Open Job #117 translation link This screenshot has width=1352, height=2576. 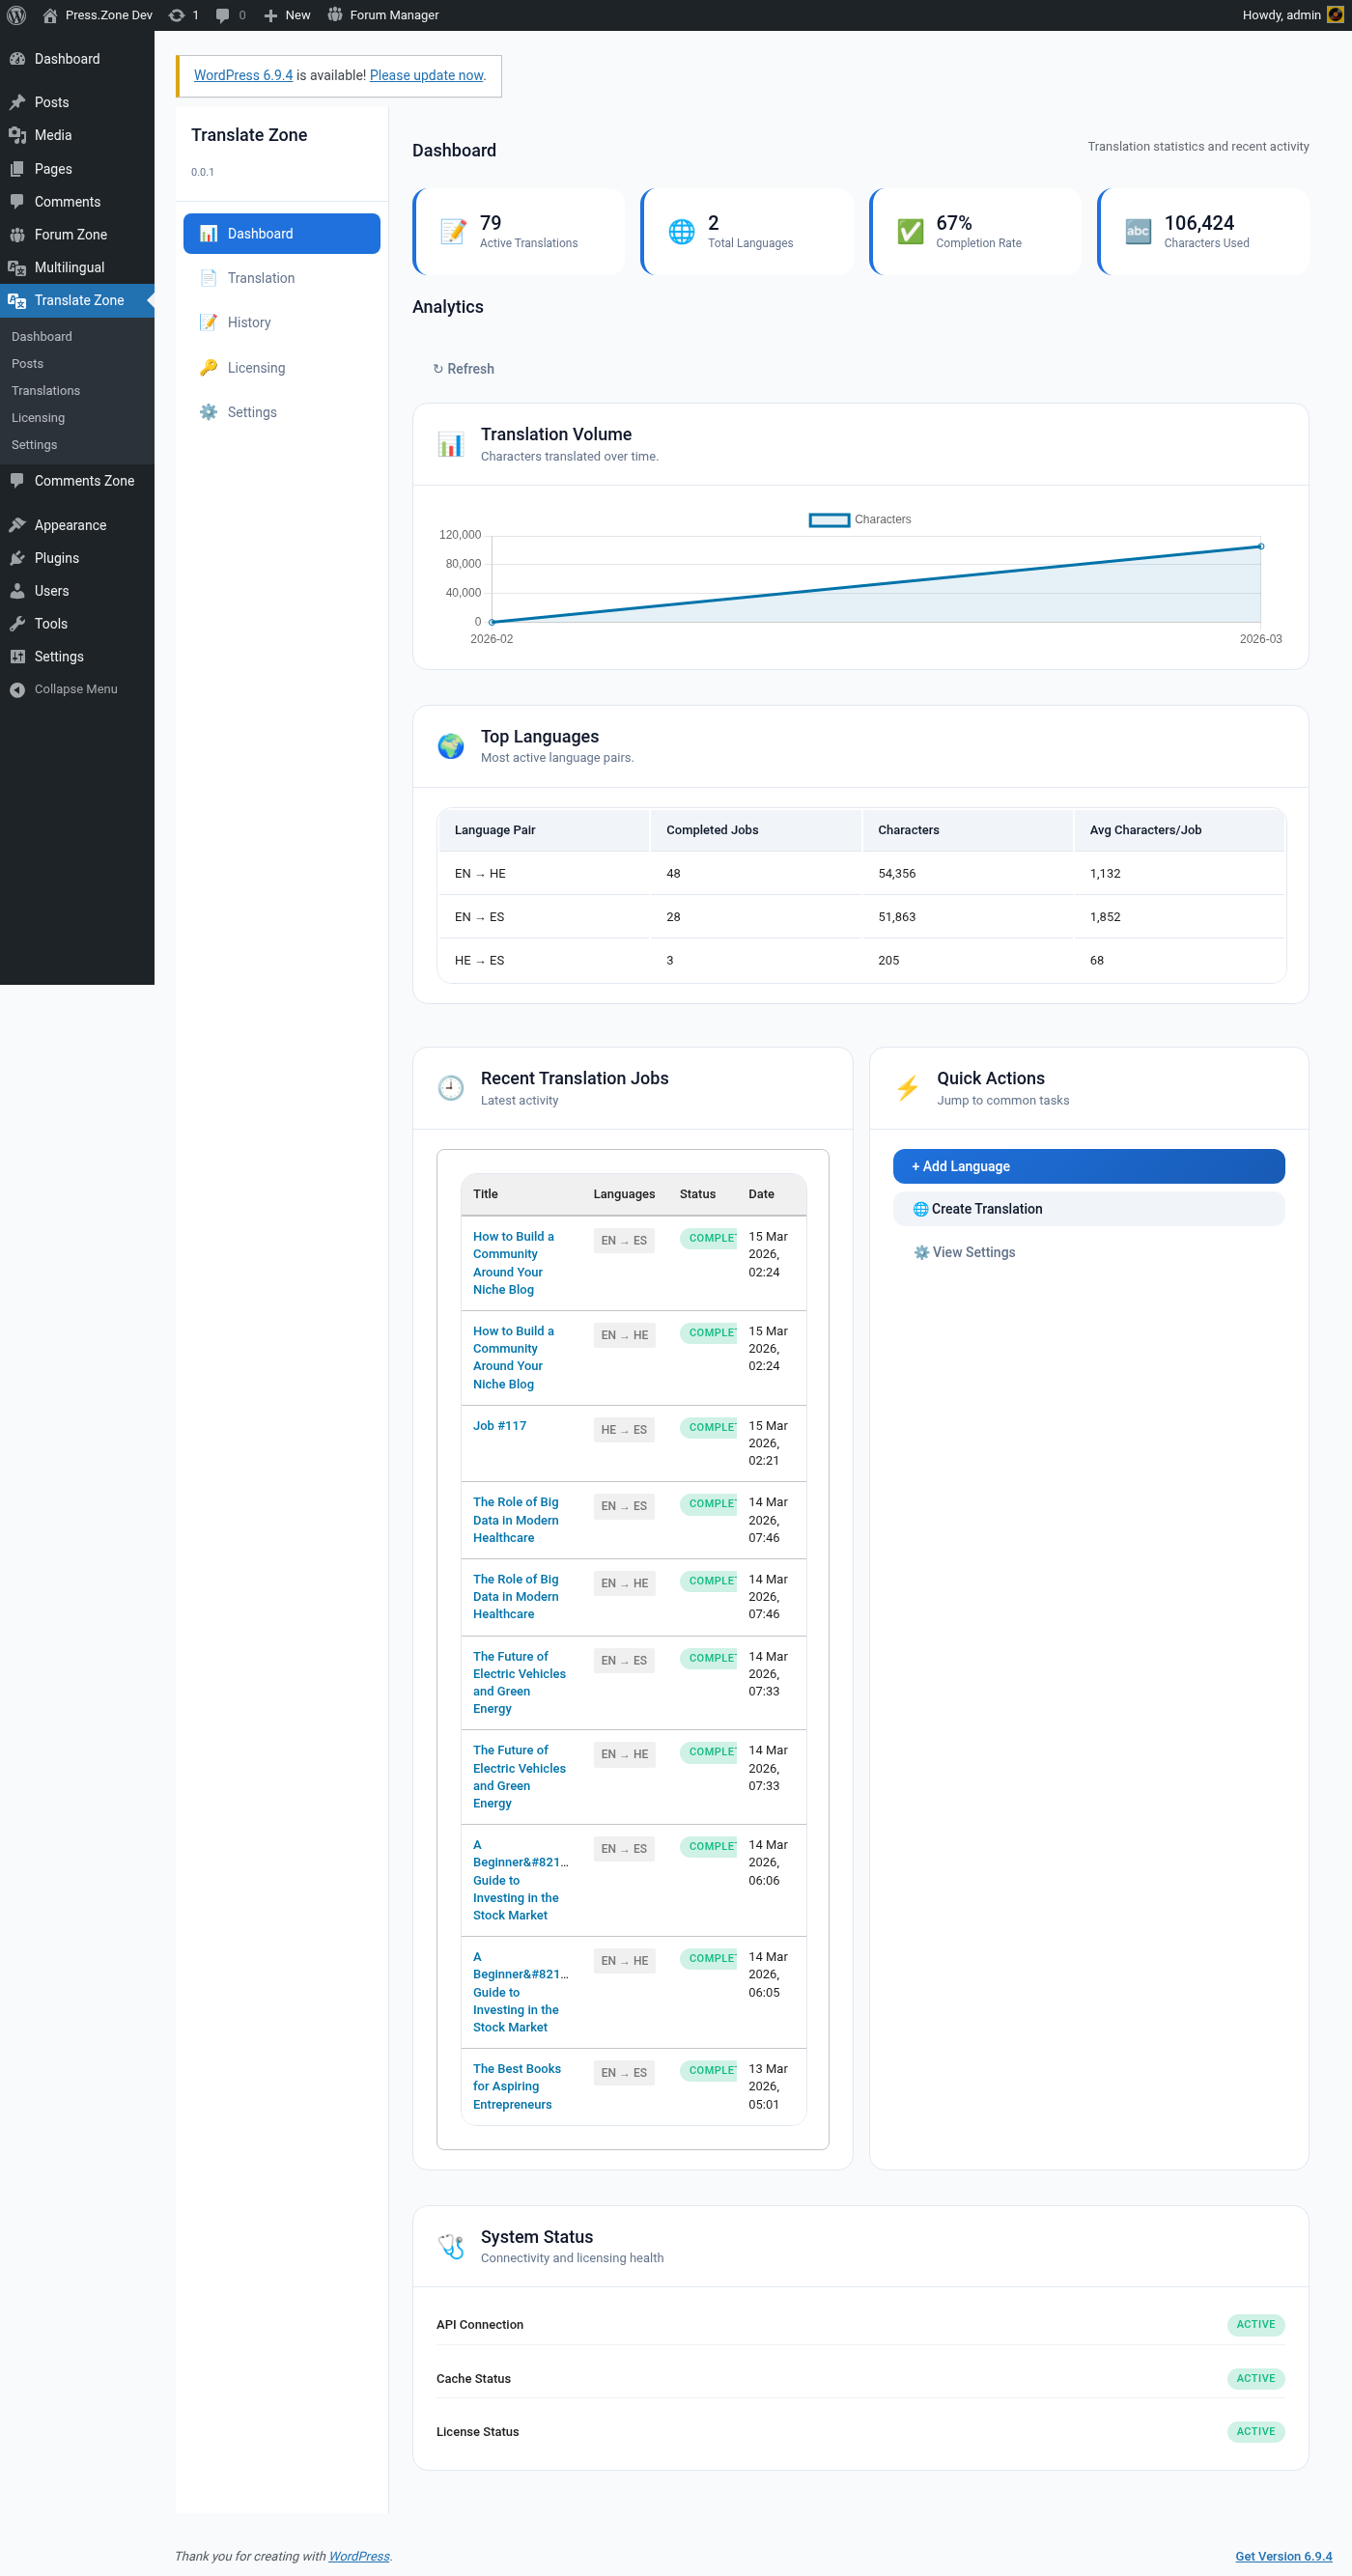click(x=499, y=1426)
